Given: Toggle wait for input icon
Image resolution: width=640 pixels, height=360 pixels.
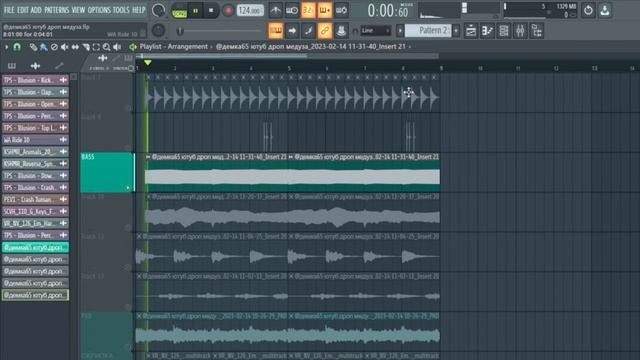Looking at the screenshot, I should click(292, 11).
